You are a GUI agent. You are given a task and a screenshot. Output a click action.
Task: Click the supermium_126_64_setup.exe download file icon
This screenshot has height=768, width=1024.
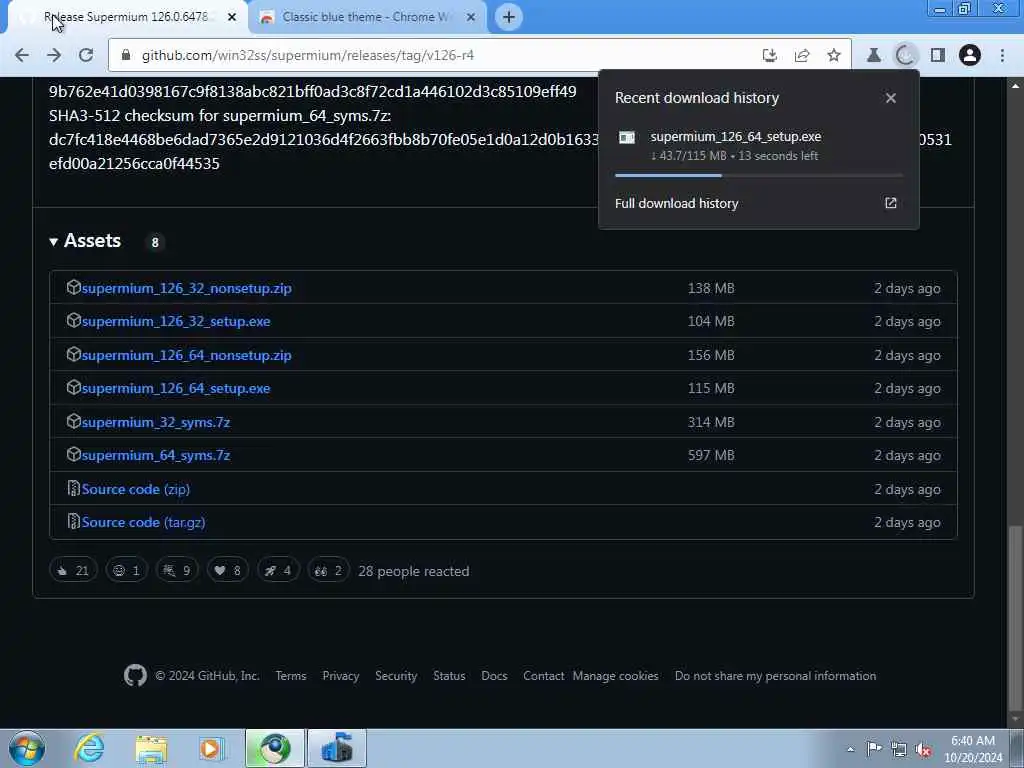(627, 137)
